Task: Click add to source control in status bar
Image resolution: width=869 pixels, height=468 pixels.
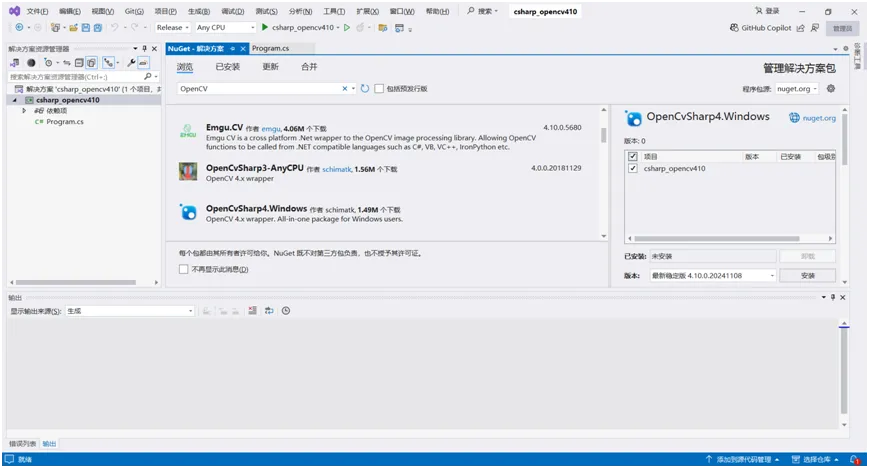Action: click(x=743, y=459)
